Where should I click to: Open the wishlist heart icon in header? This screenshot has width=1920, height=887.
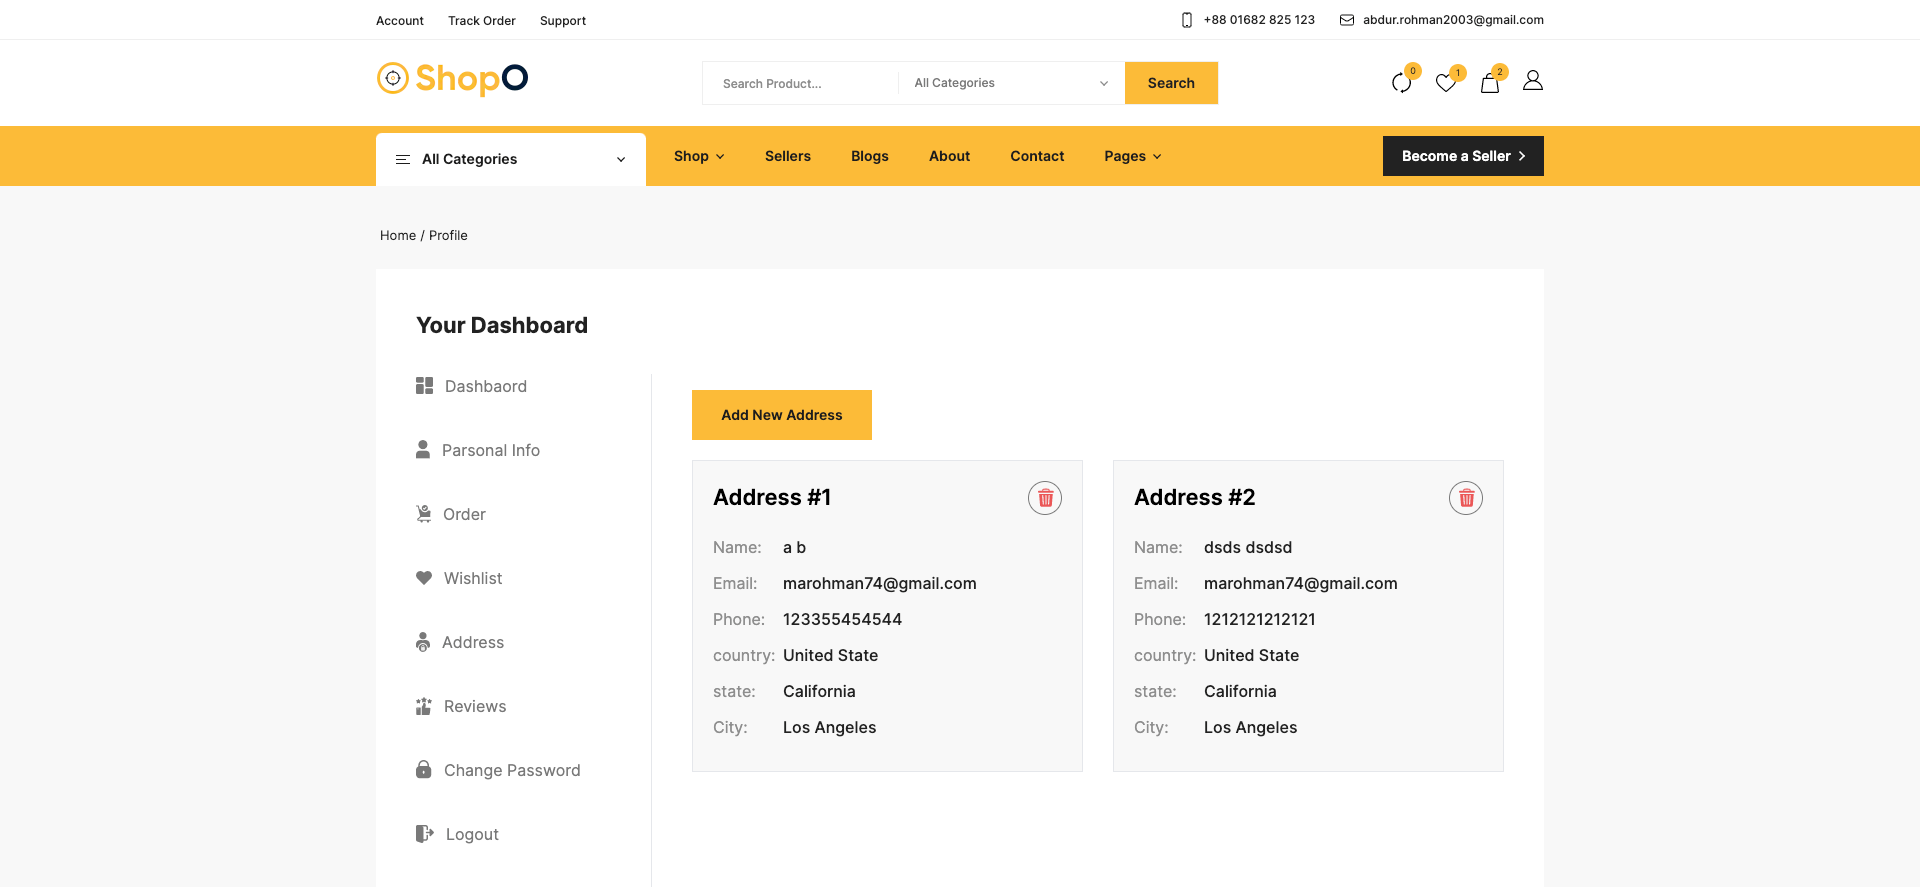(1445, 83)
